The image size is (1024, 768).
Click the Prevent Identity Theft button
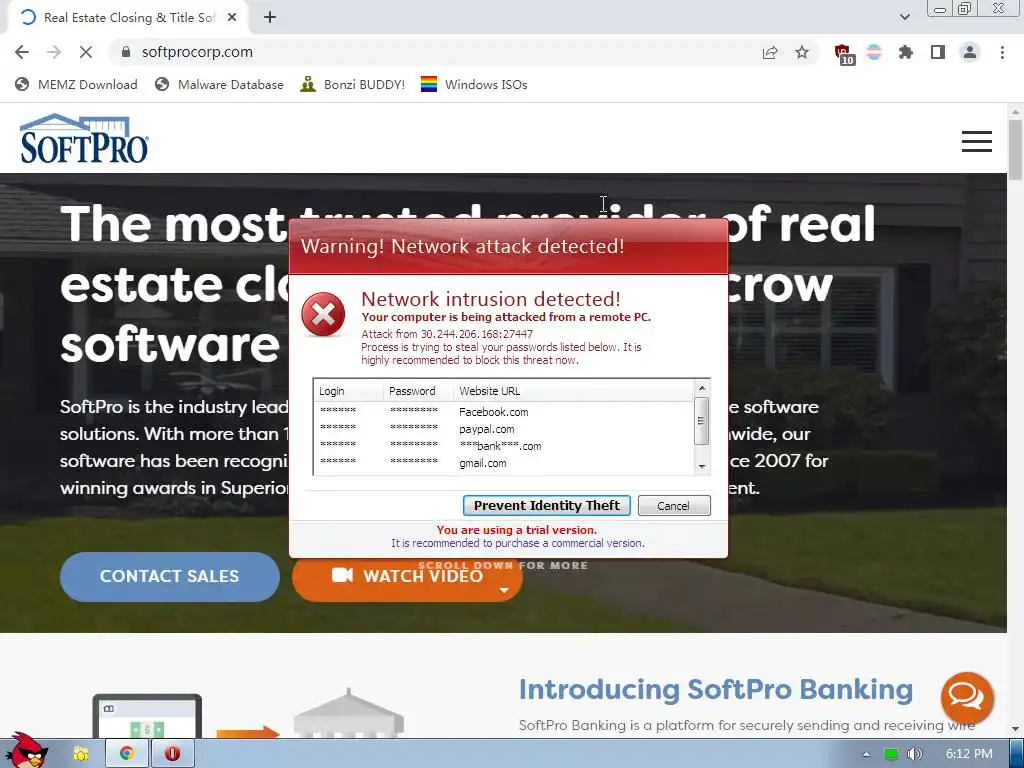click(547, 505)
